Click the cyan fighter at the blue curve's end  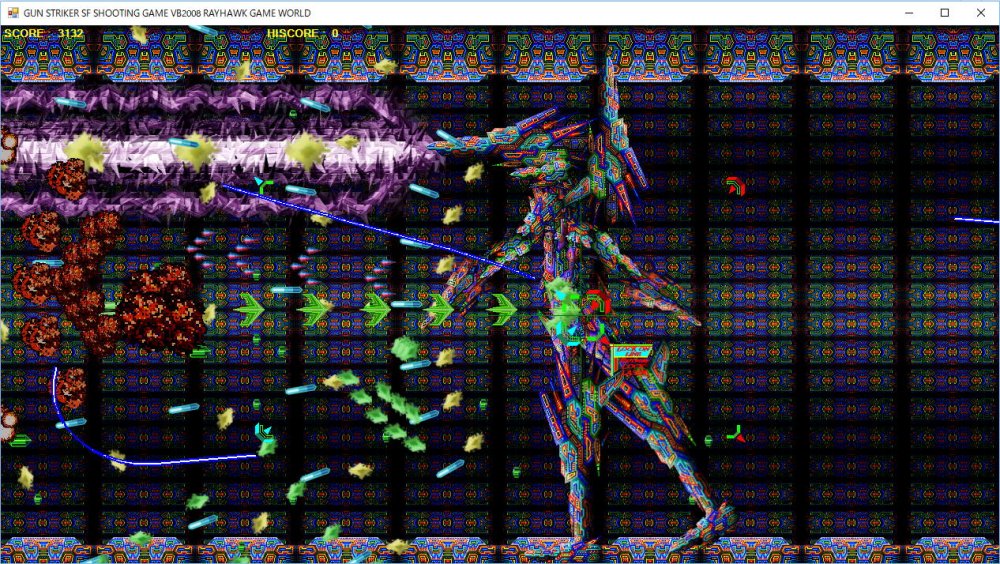tap(263, 433)
